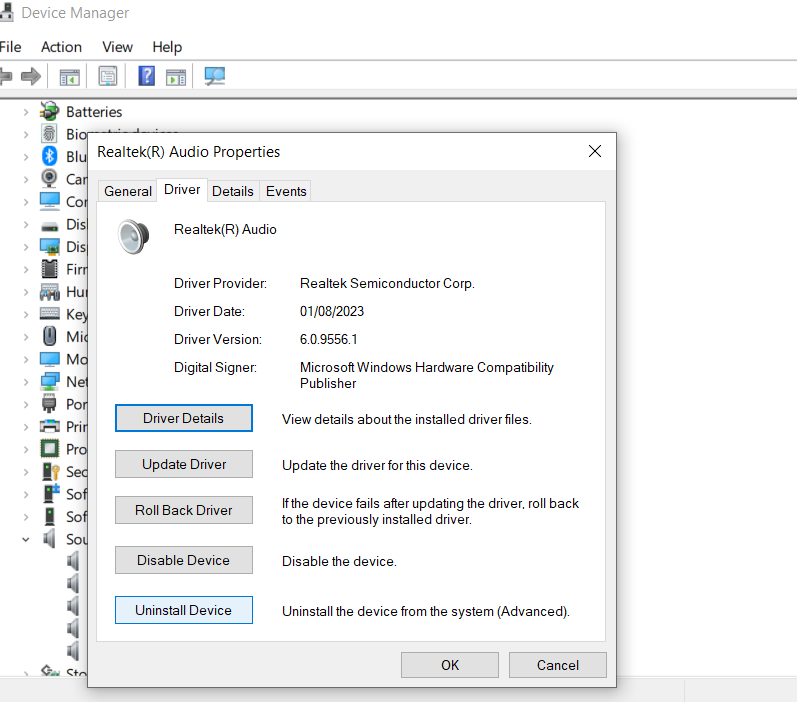
Task: Click the Update Driver button
Action: (x=183, y=464)
